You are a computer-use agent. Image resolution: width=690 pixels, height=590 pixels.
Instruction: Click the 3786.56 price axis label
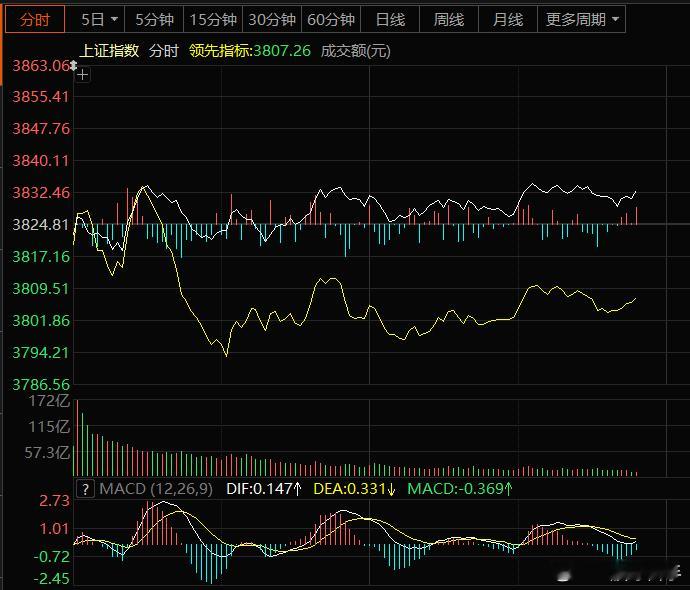coord(41,385)
